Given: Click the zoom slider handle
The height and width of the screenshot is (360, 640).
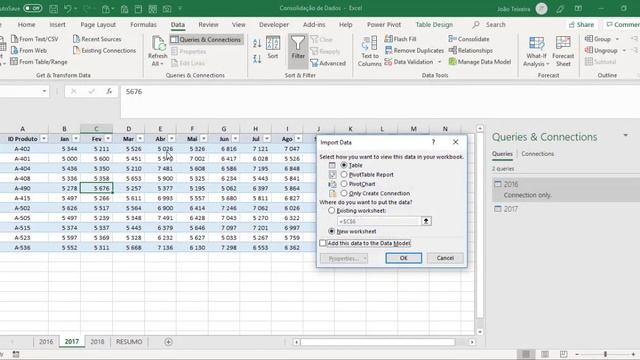Looking at the screenshot, I should (x=605, y=354).
